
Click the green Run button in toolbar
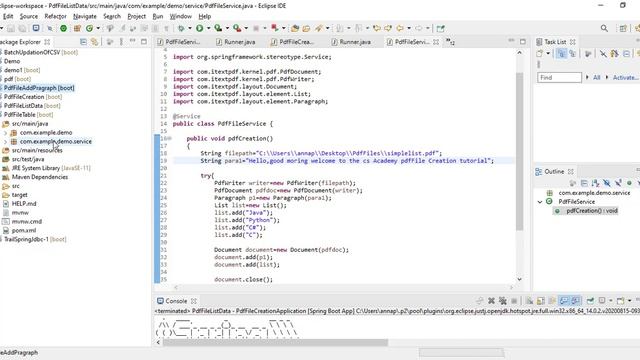[x=200, y=28]
